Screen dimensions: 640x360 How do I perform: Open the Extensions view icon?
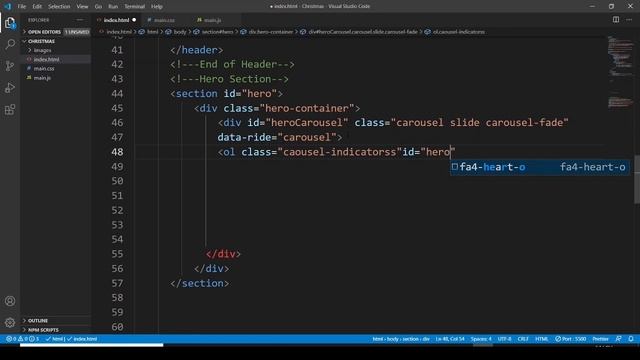10,109
